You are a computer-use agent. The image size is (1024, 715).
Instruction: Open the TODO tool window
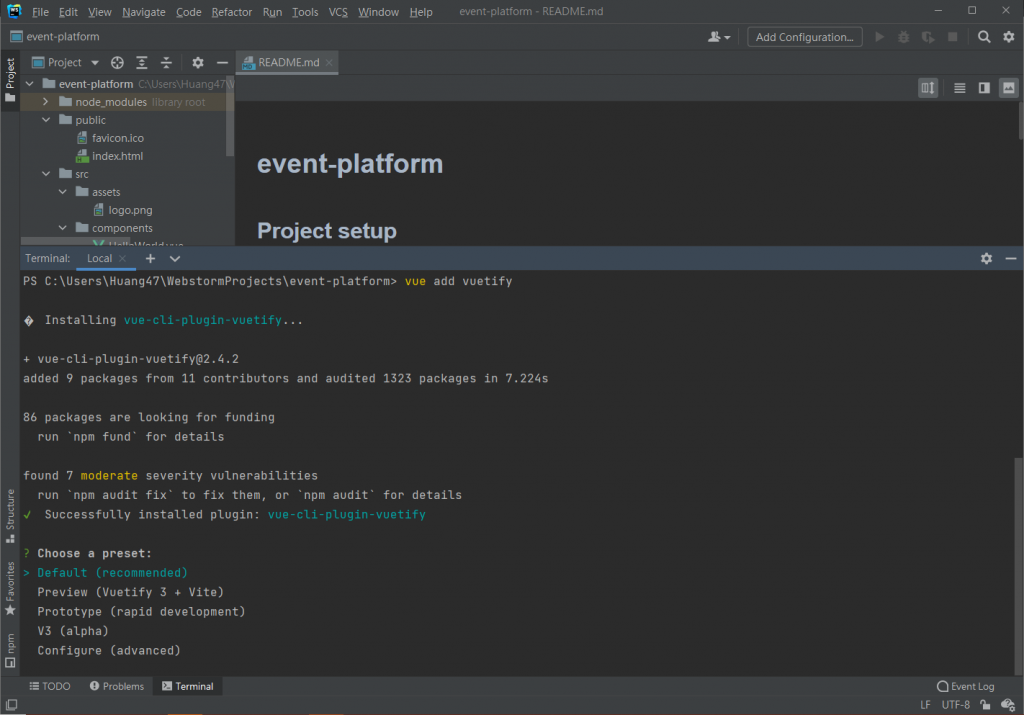50,686
